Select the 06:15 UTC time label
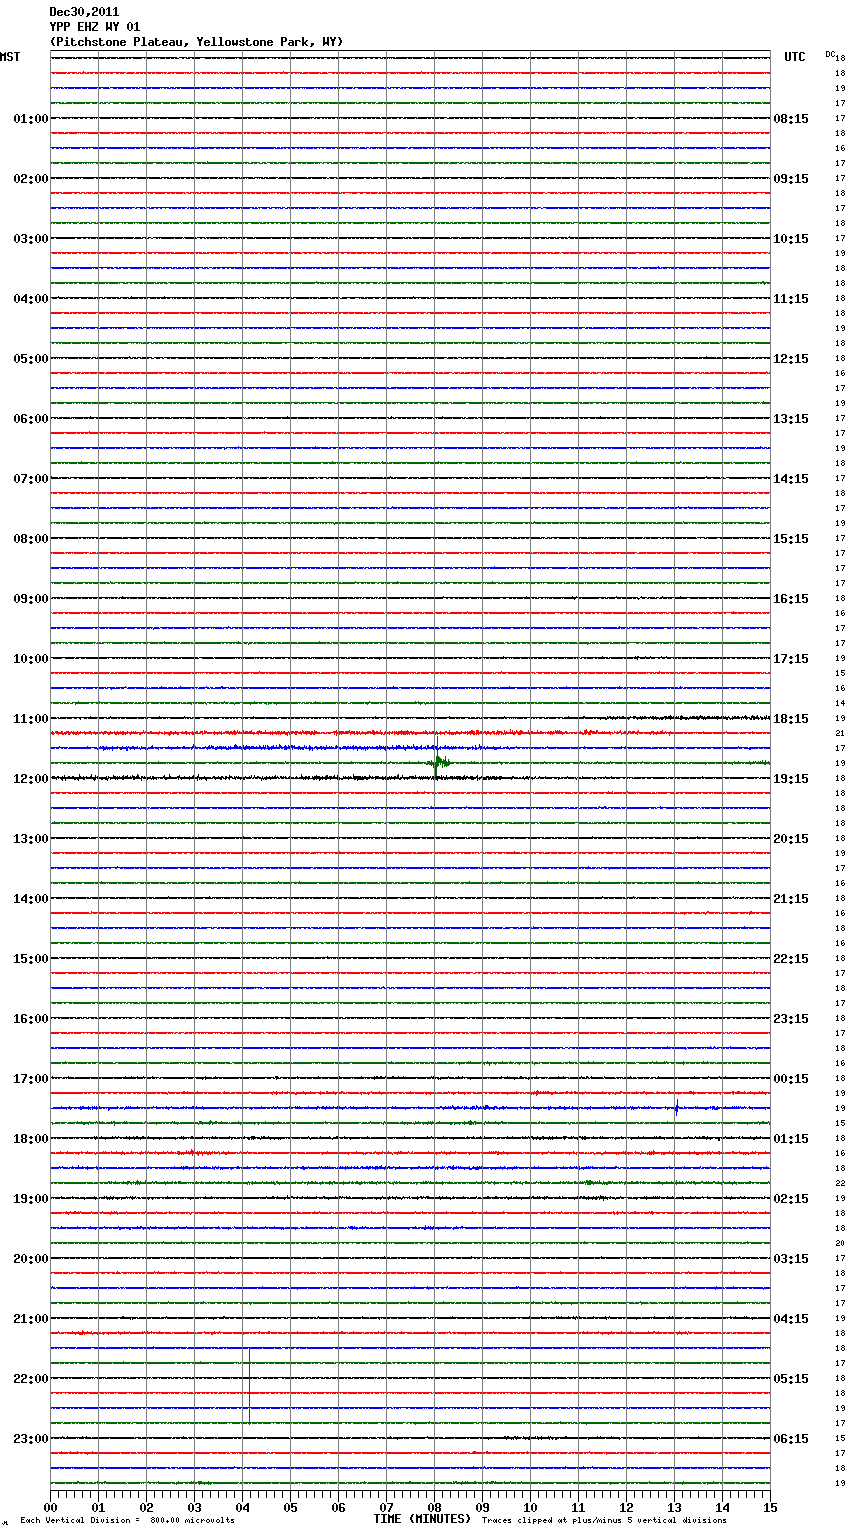The image size is (850, 1534). (791, 1439)
